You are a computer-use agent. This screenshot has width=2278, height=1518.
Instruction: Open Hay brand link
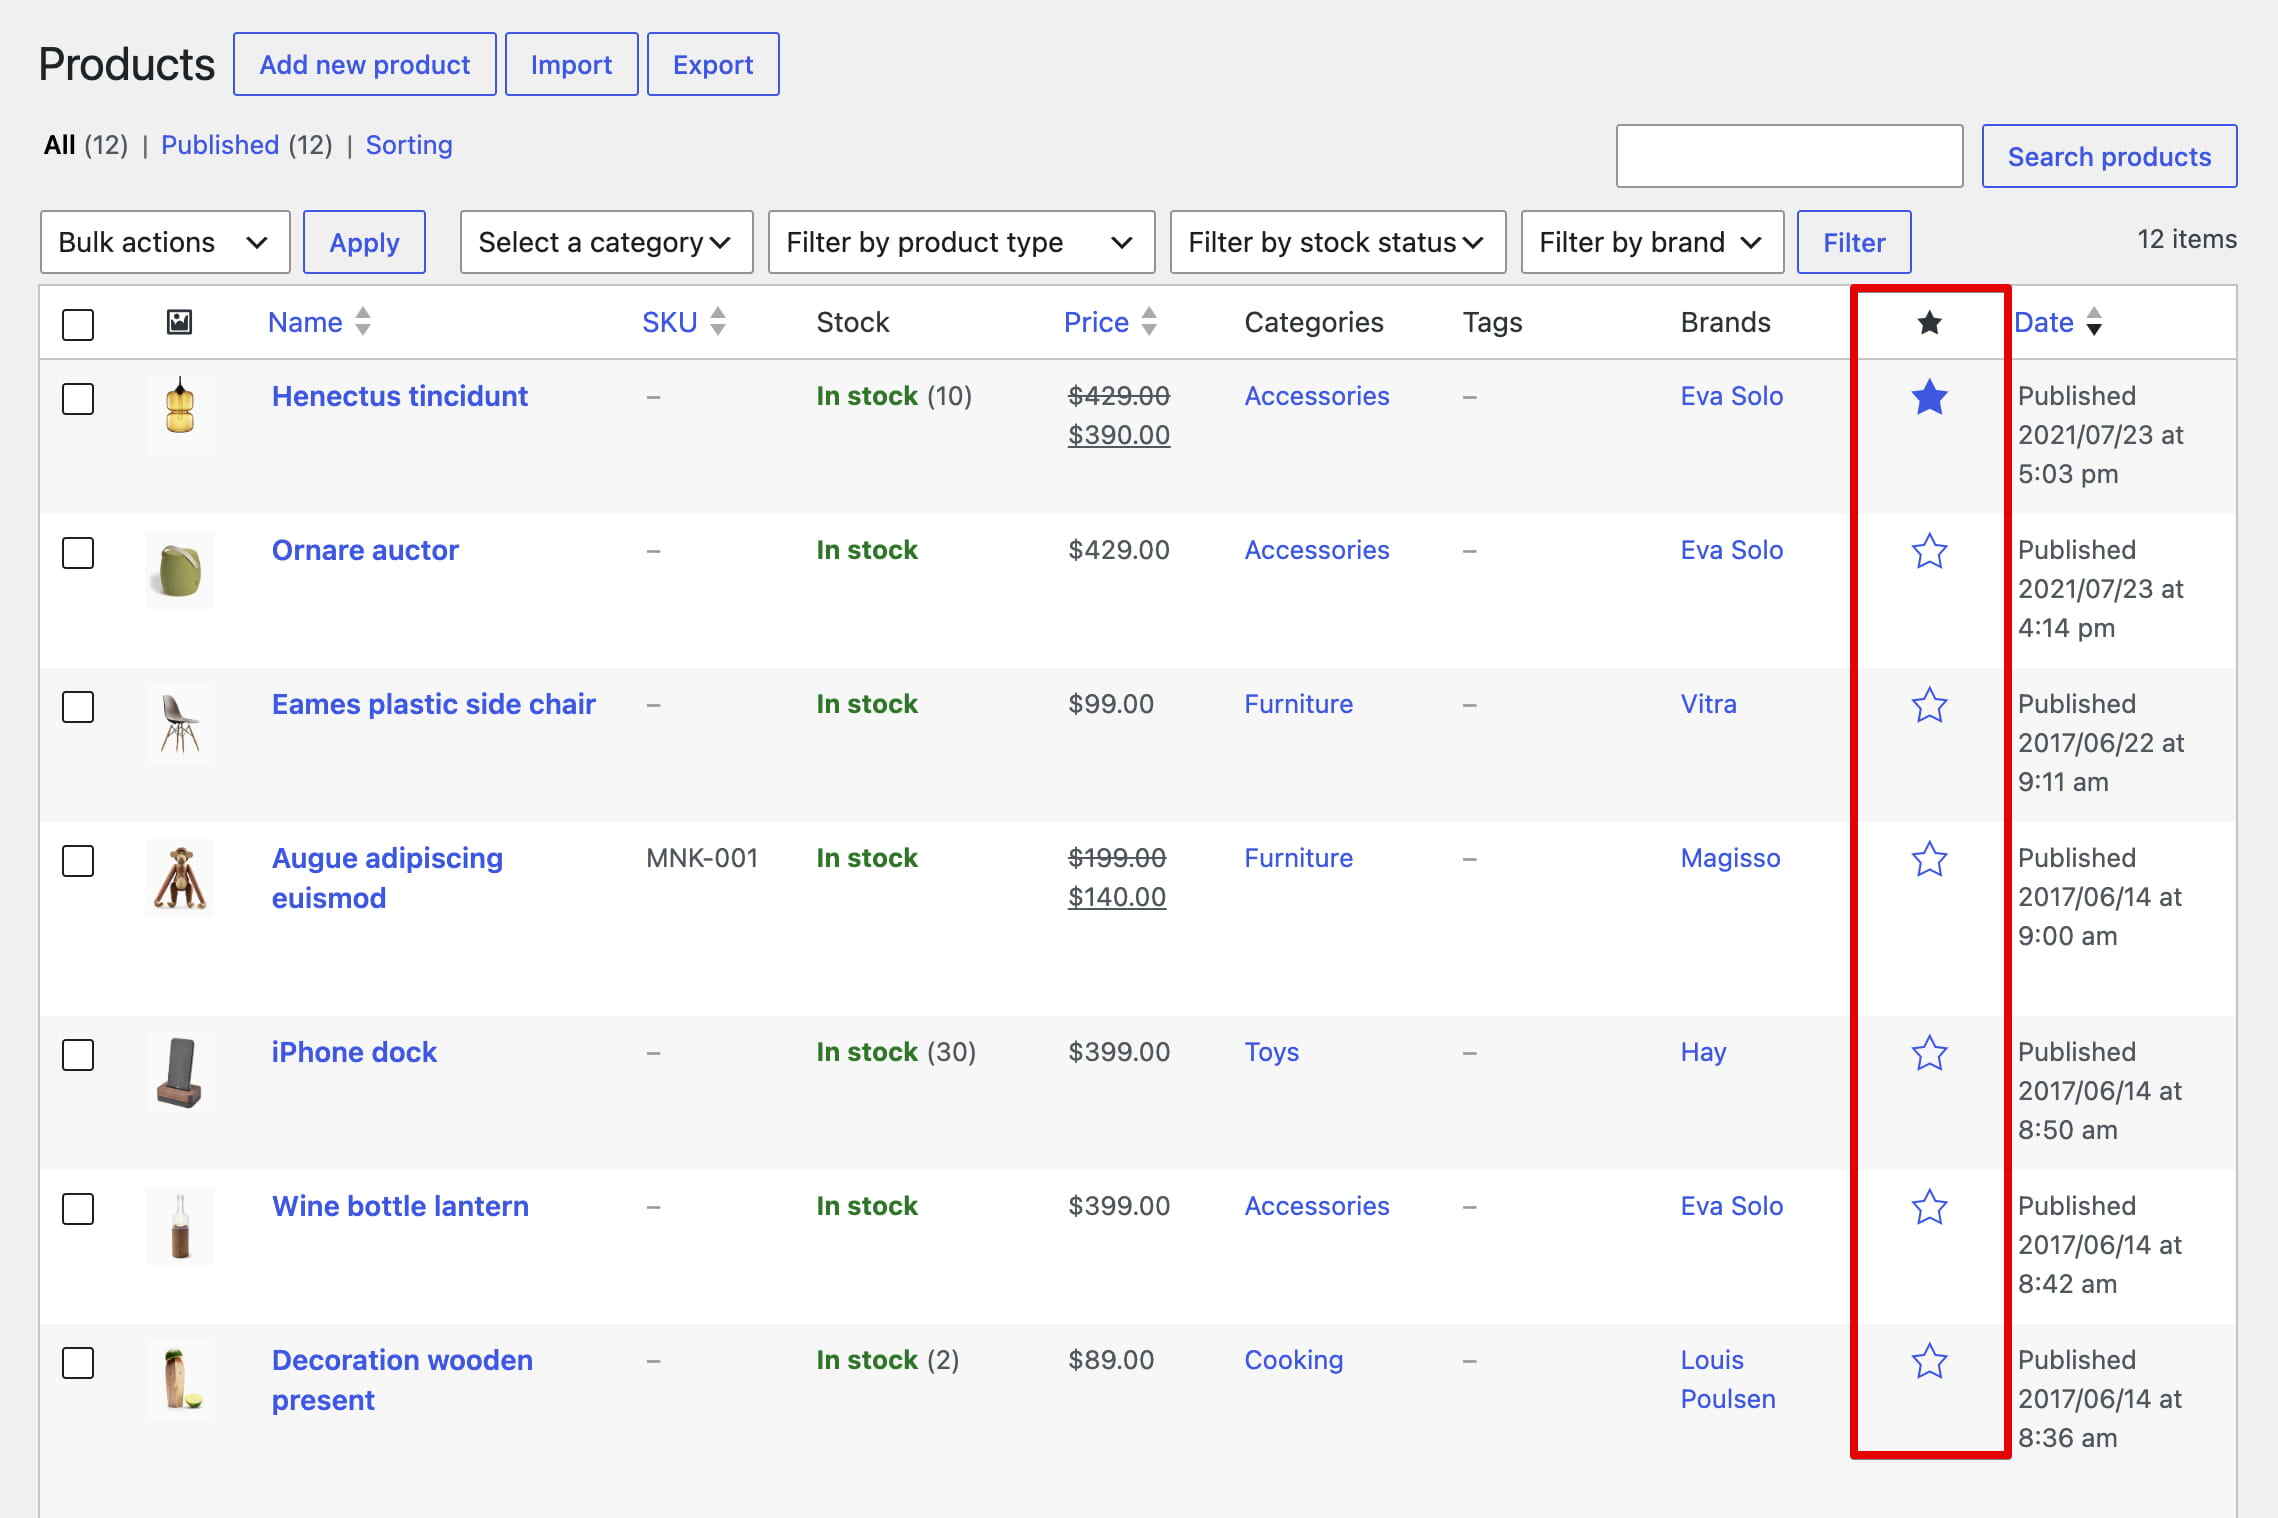click(1703, 1052)
